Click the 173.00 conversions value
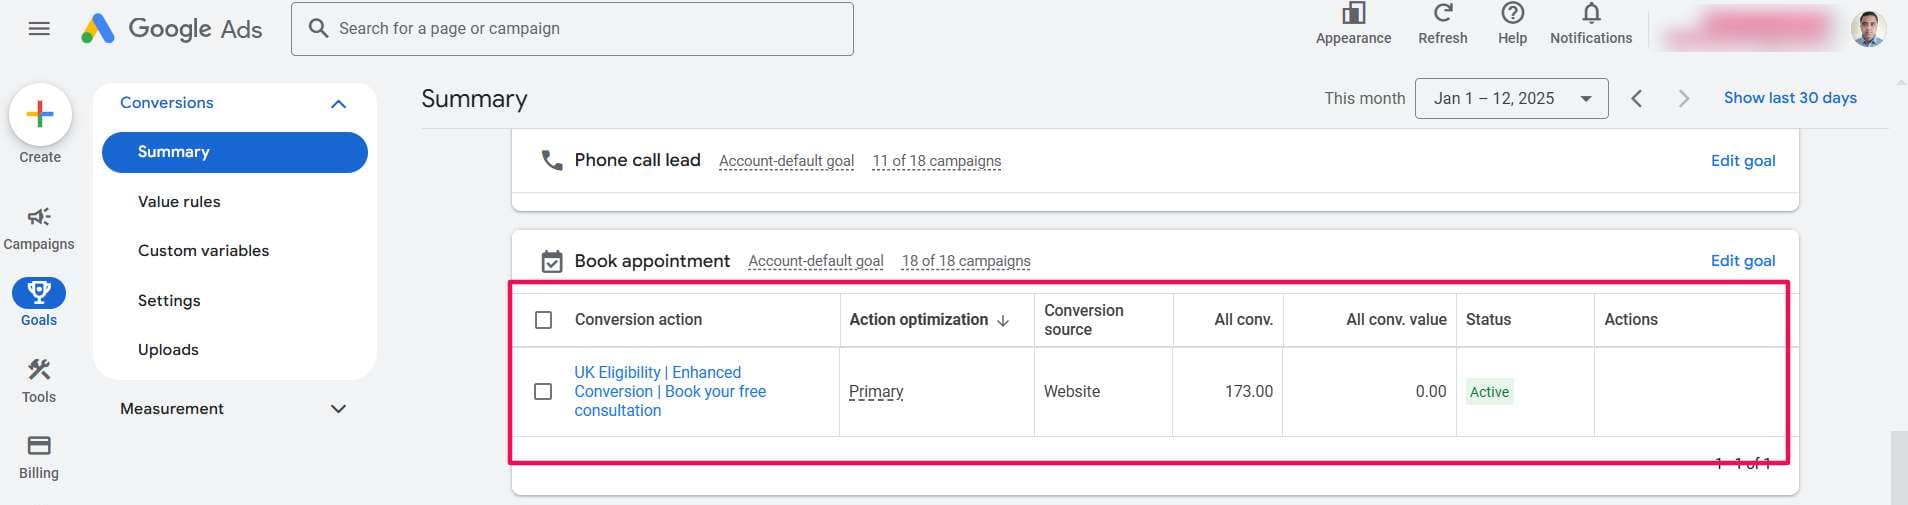 tap(1249, 391)
